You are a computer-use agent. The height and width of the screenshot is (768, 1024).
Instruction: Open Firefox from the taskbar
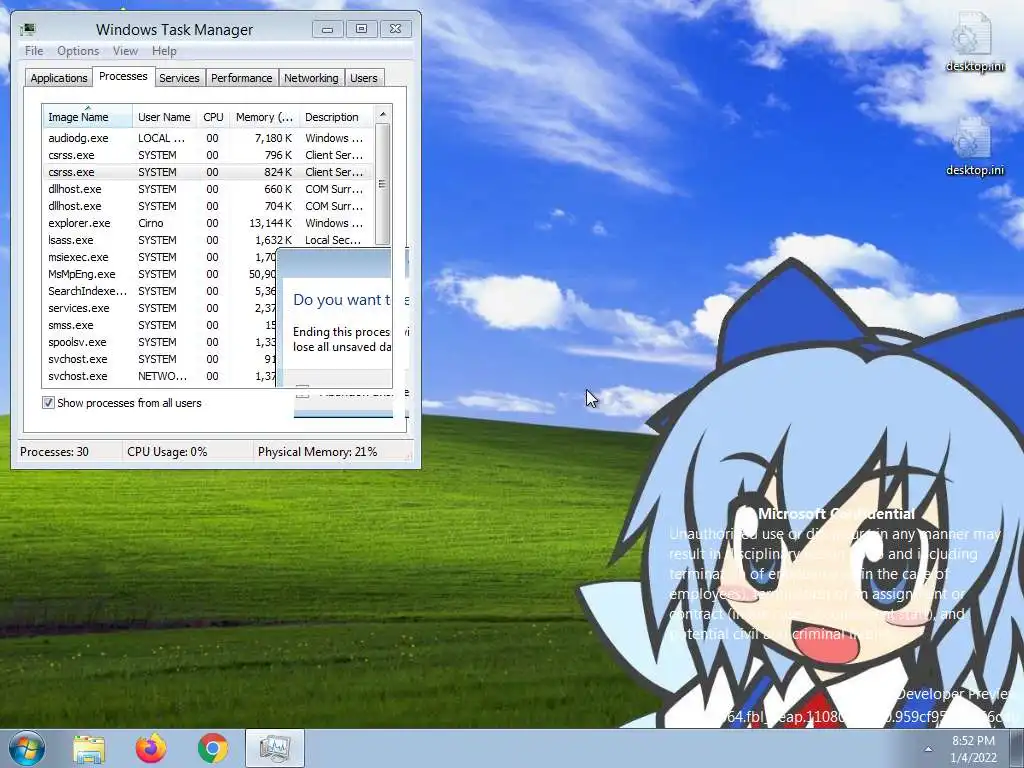click(x=151, y=748)
